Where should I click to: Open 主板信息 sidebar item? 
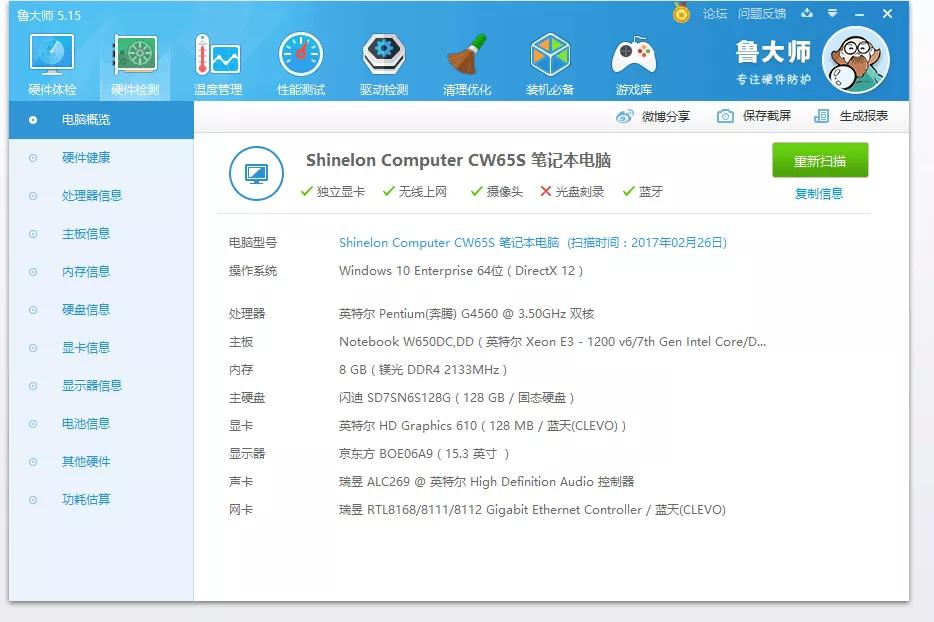[x=101, y=234]
